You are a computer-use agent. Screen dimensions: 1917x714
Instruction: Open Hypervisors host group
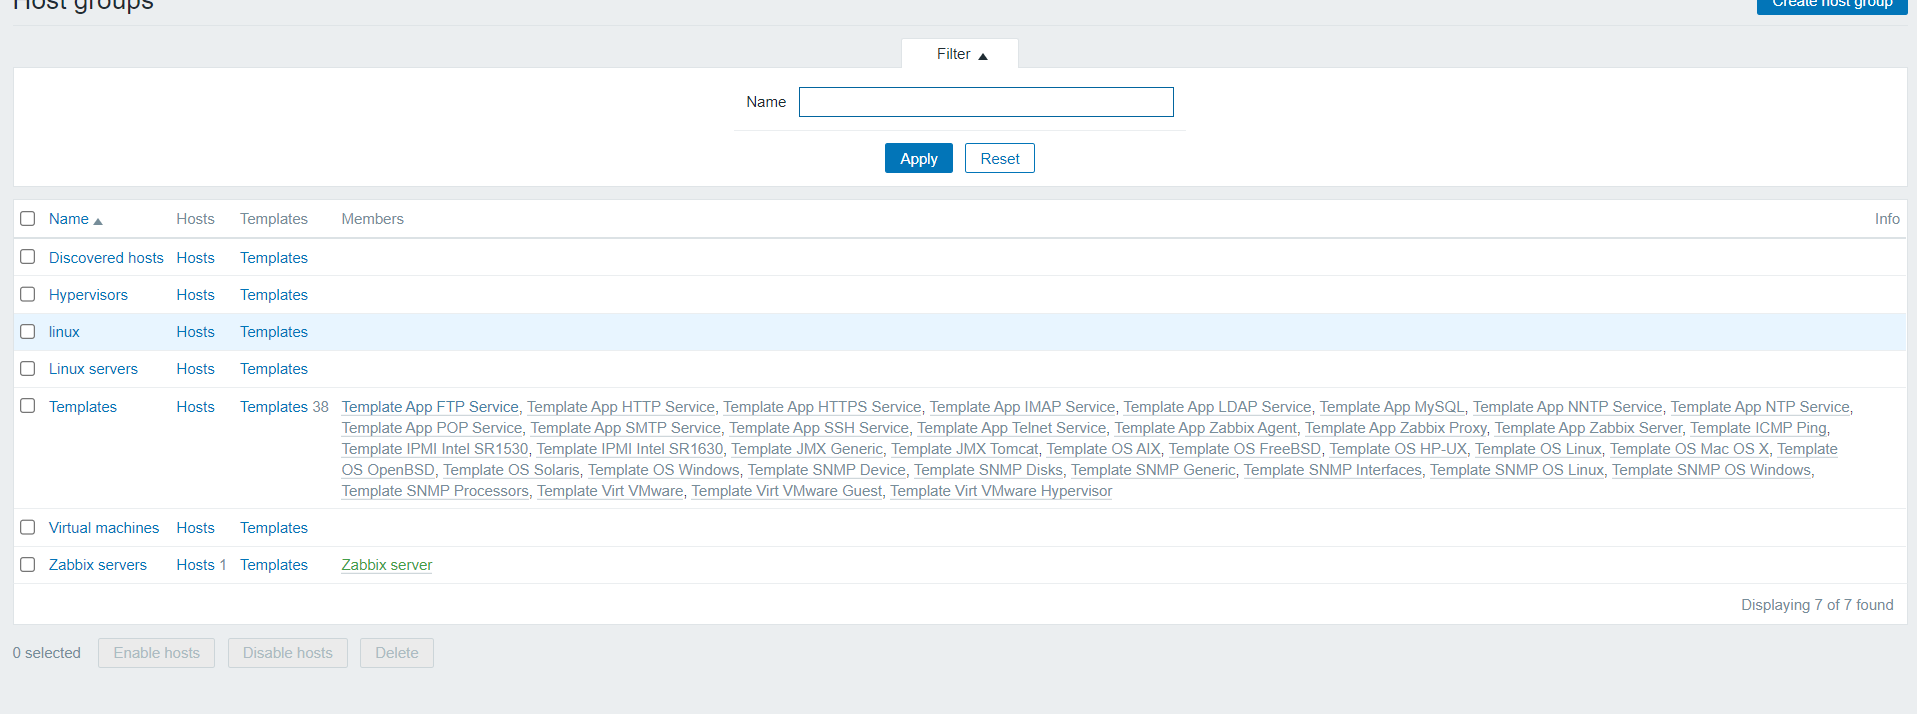click(88, 295)
